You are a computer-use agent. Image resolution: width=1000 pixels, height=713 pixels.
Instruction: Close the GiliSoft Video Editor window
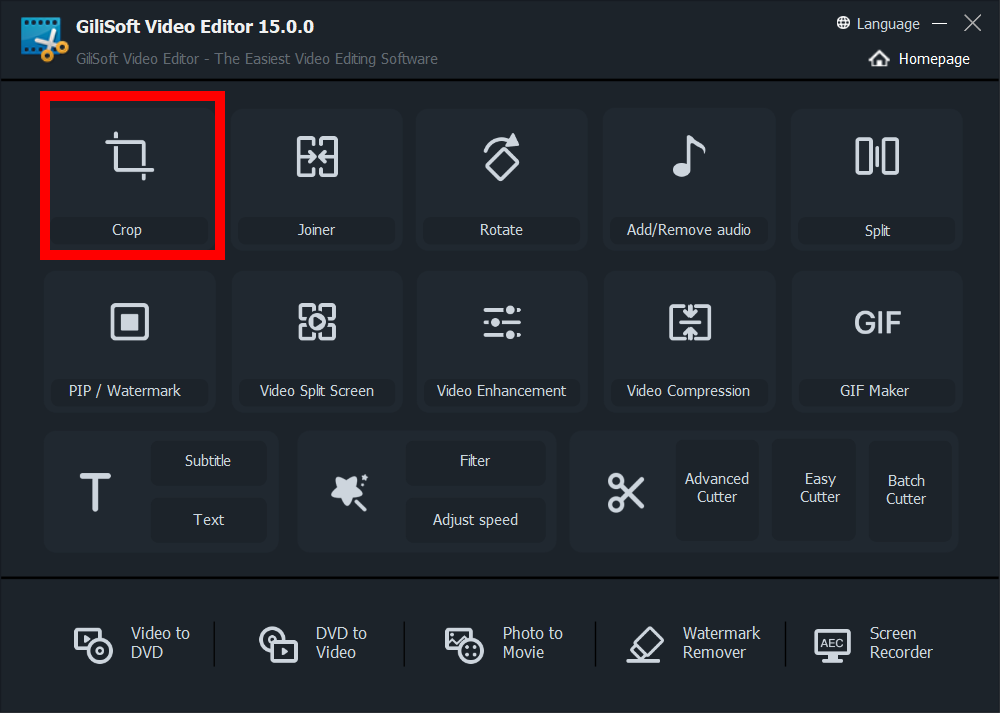pos(973,23)
